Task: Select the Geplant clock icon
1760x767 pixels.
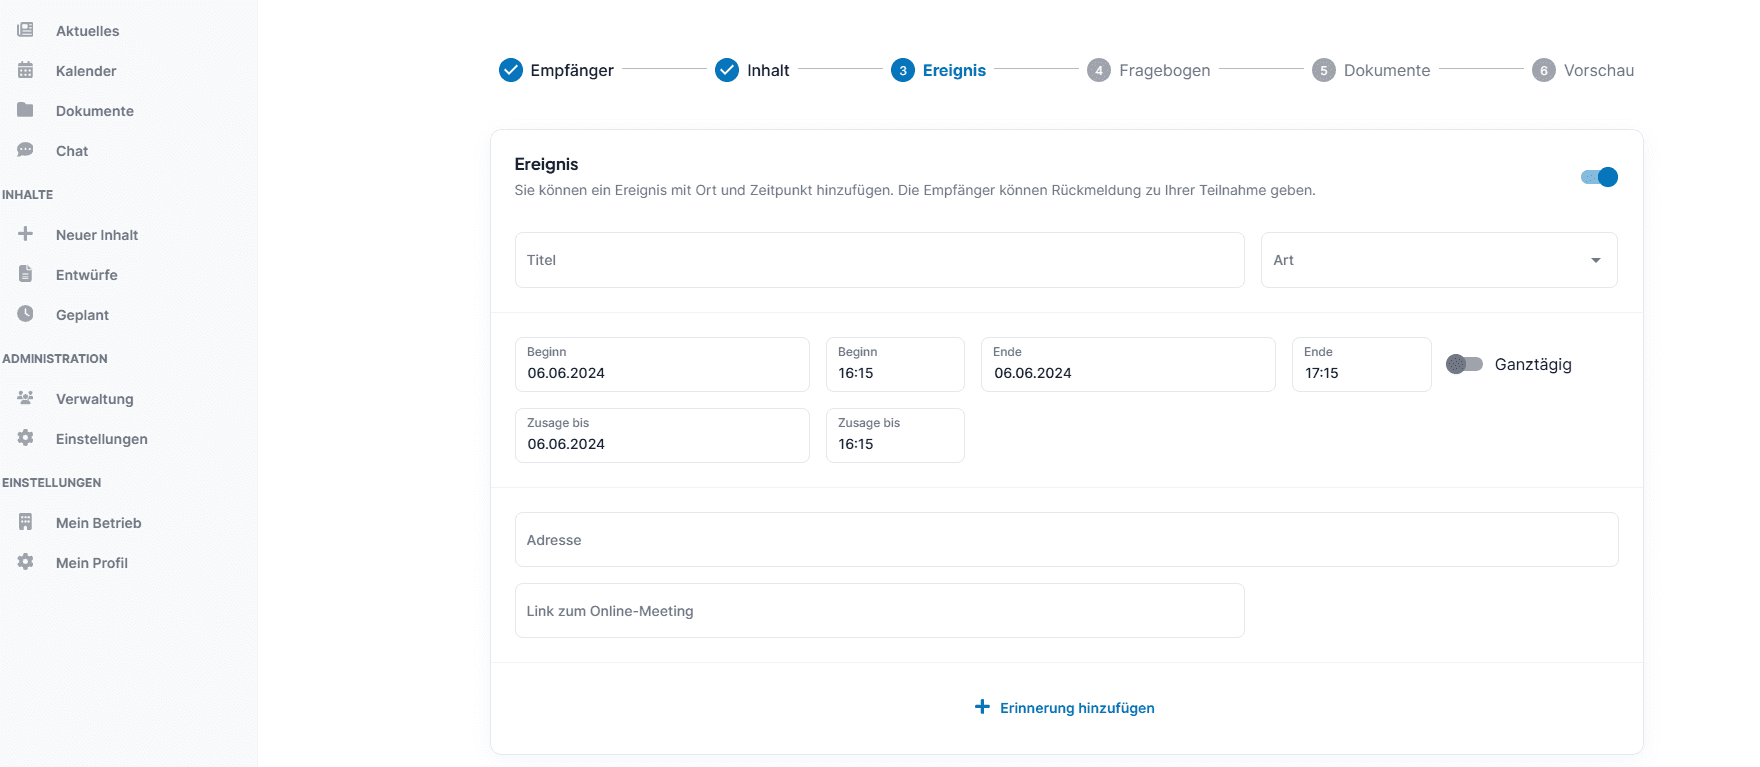Action: coord(26,314)
